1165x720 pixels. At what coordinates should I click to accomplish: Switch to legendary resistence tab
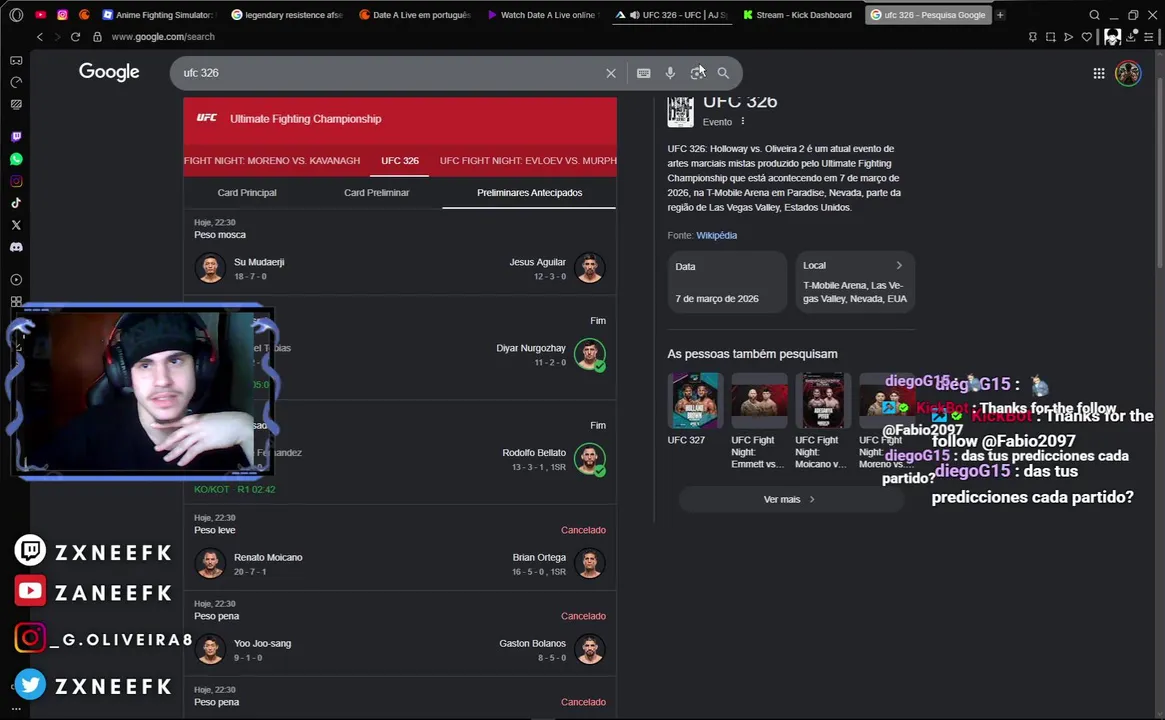[287, 15]
